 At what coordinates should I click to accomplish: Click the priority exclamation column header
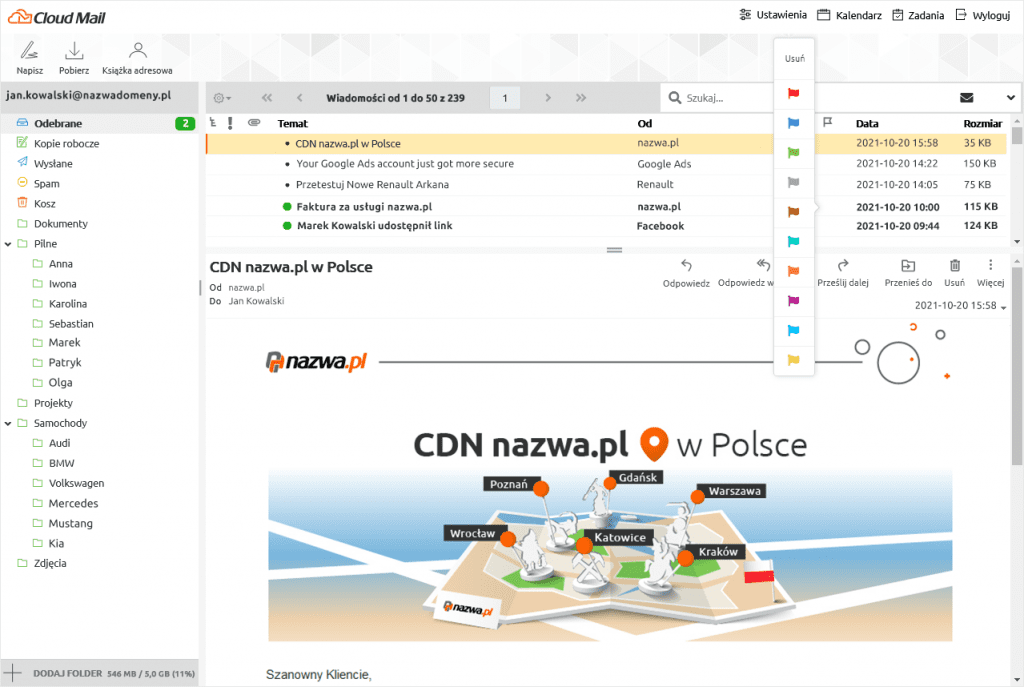click(x=231, y=123)
